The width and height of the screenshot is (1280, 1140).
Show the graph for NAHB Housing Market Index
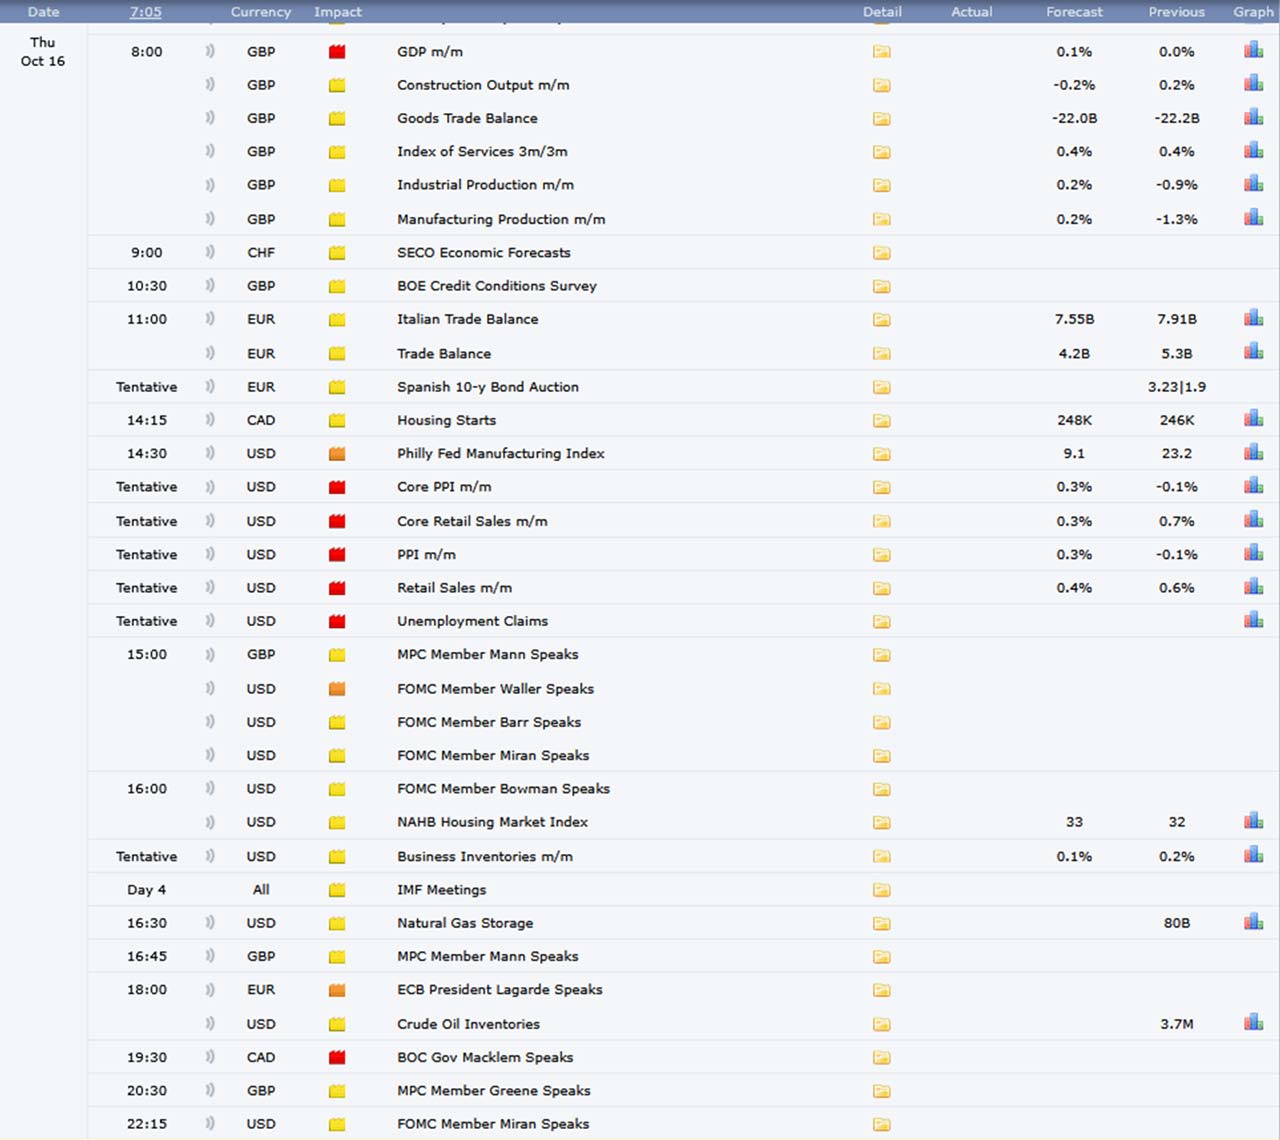pos(1253,821)
